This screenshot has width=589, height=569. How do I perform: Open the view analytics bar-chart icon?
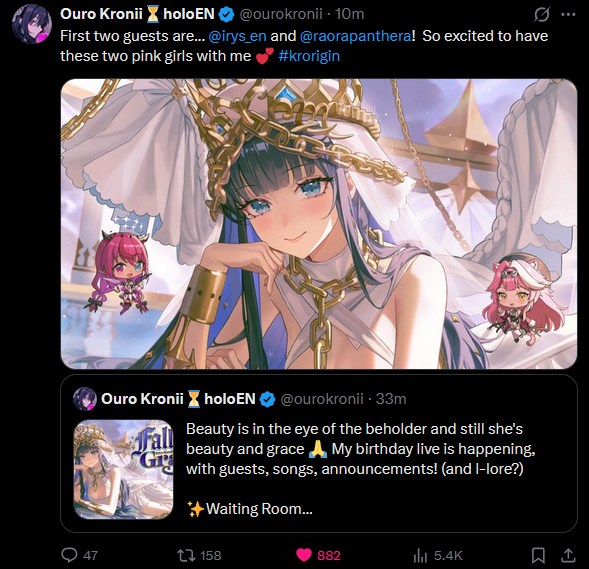click(x=420, y=555)
